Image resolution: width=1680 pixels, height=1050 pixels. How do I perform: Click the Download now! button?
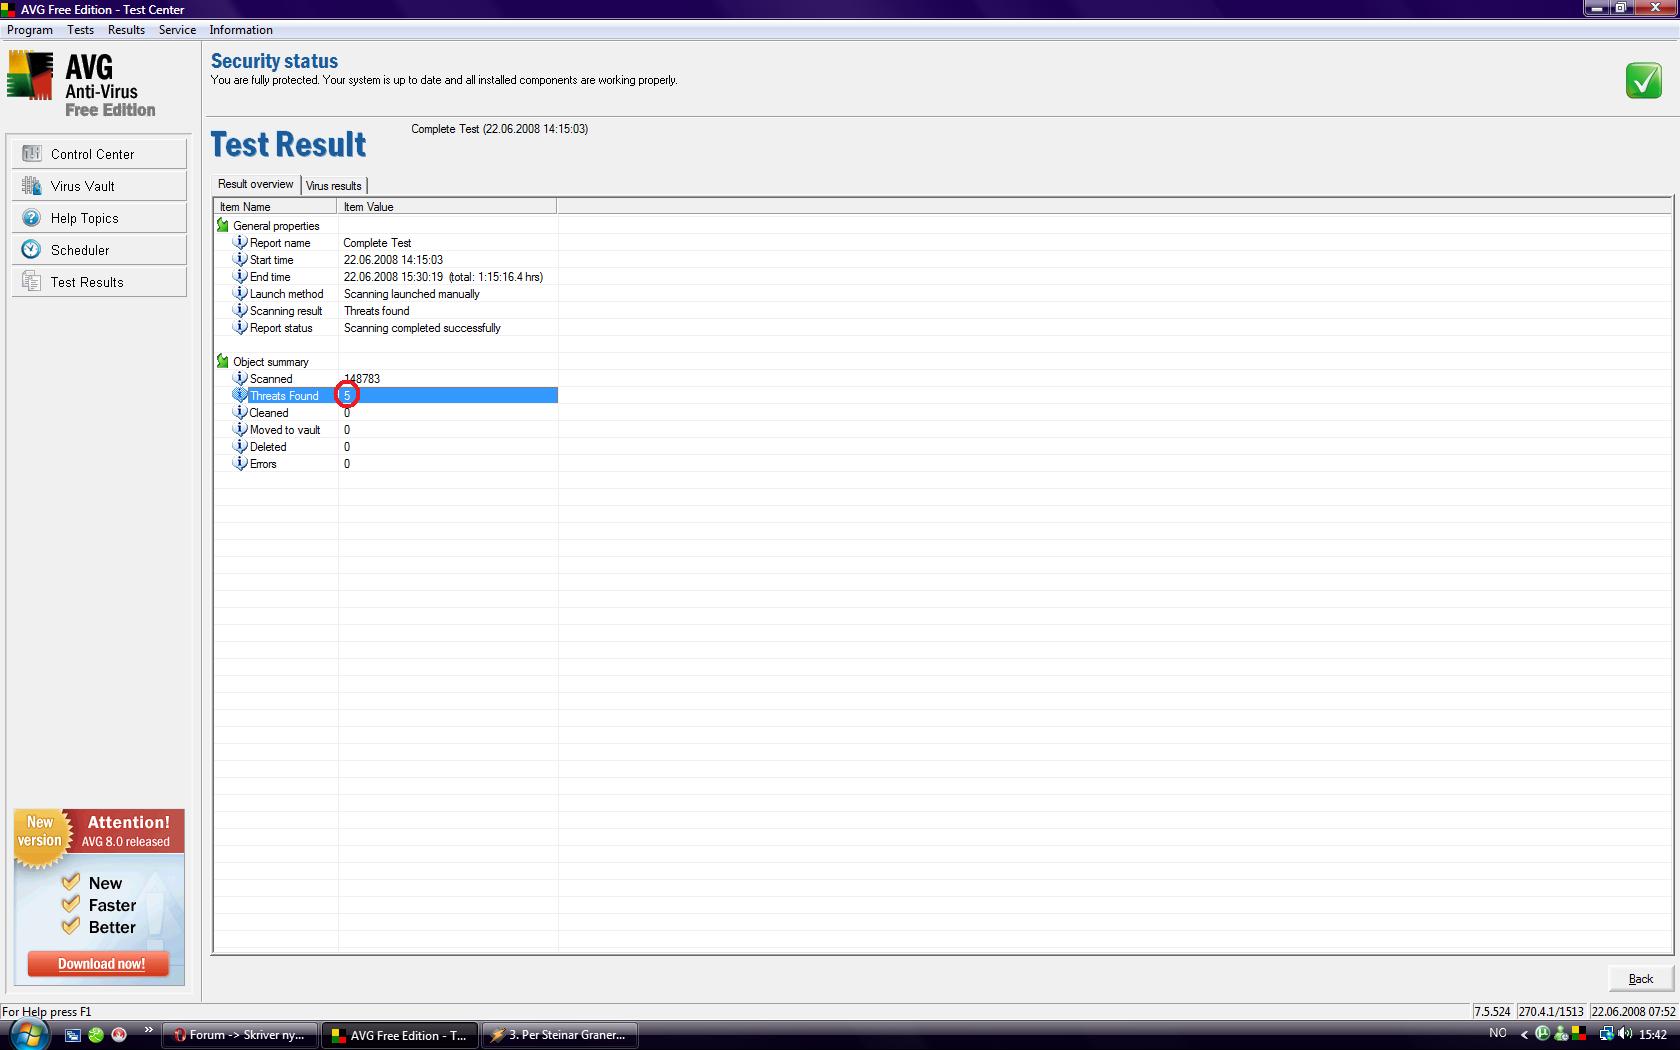[x=100, y=964]
